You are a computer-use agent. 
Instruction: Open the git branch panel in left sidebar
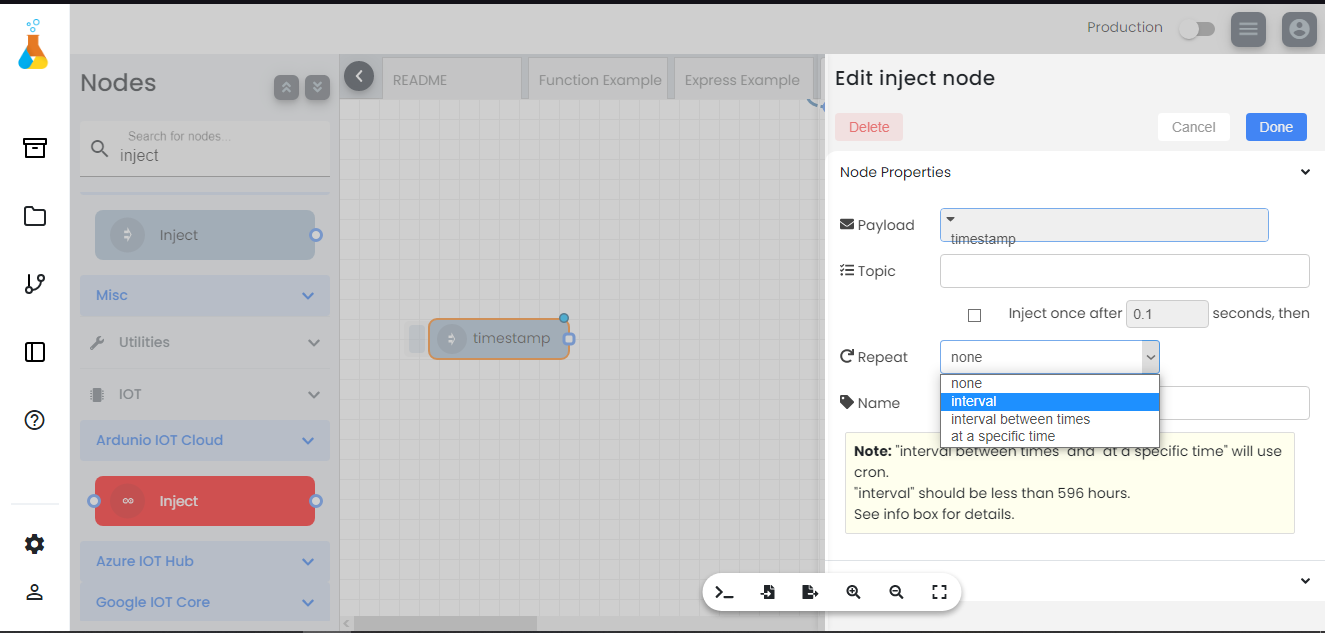tap(34, 284)
